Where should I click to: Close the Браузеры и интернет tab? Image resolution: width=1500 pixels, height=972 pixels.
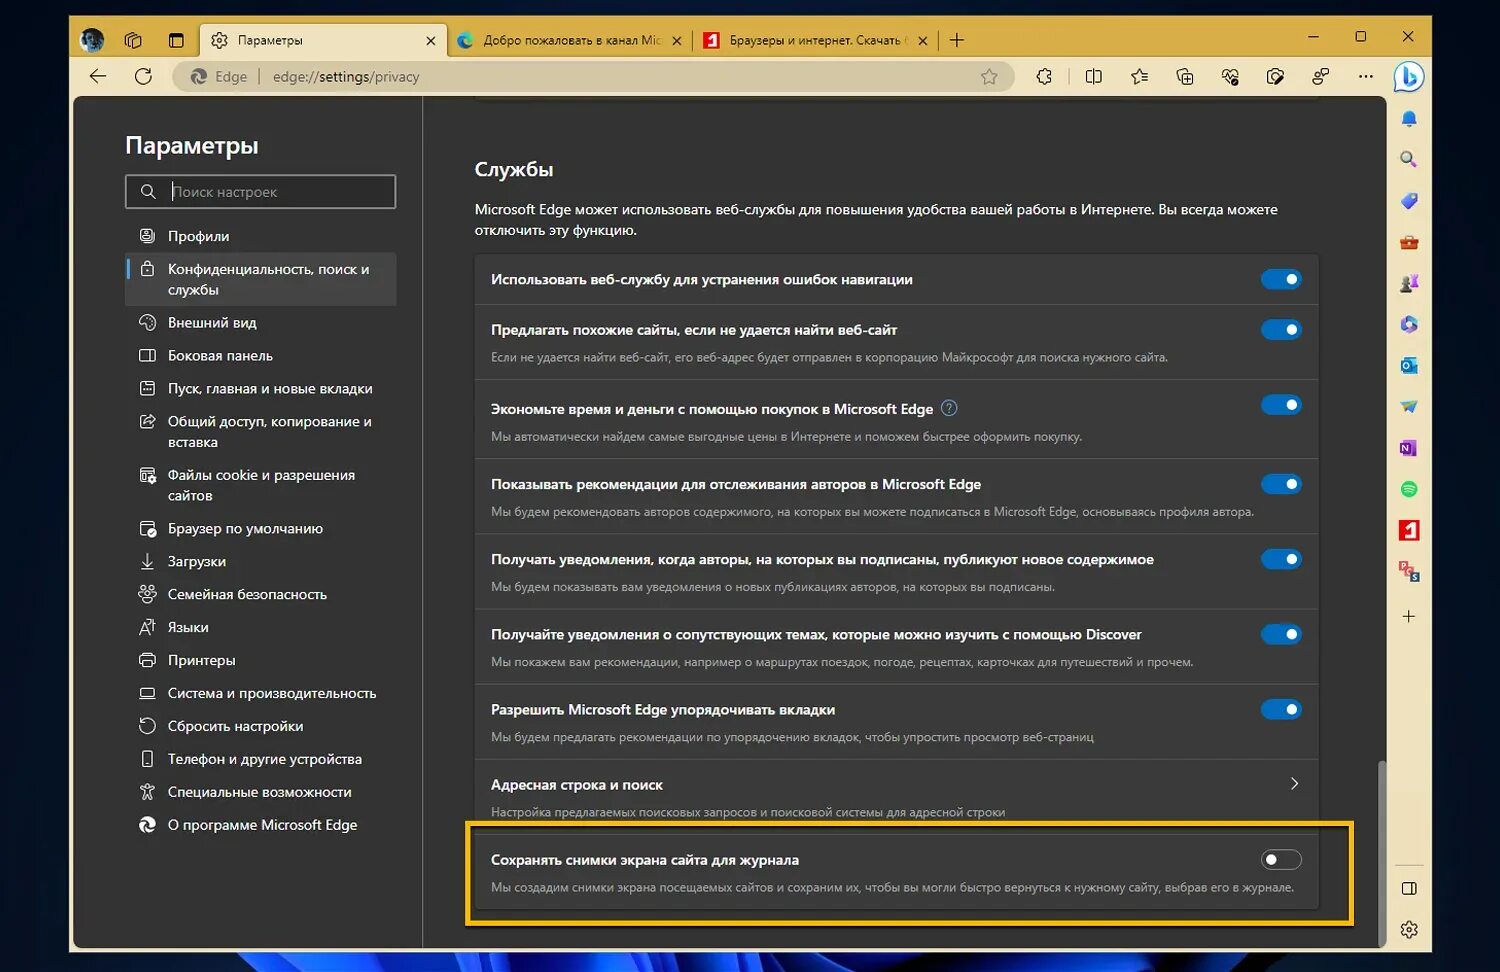(923, 41)
